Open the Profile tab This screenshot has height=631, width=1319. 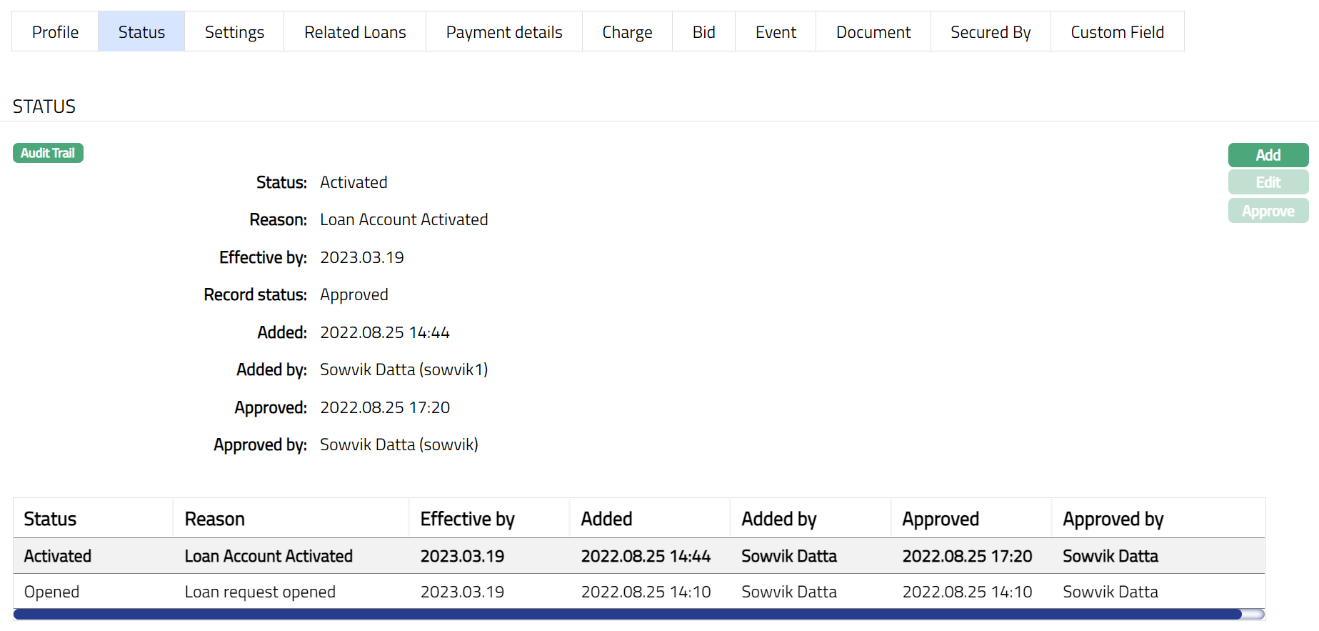tap(55, 32)
